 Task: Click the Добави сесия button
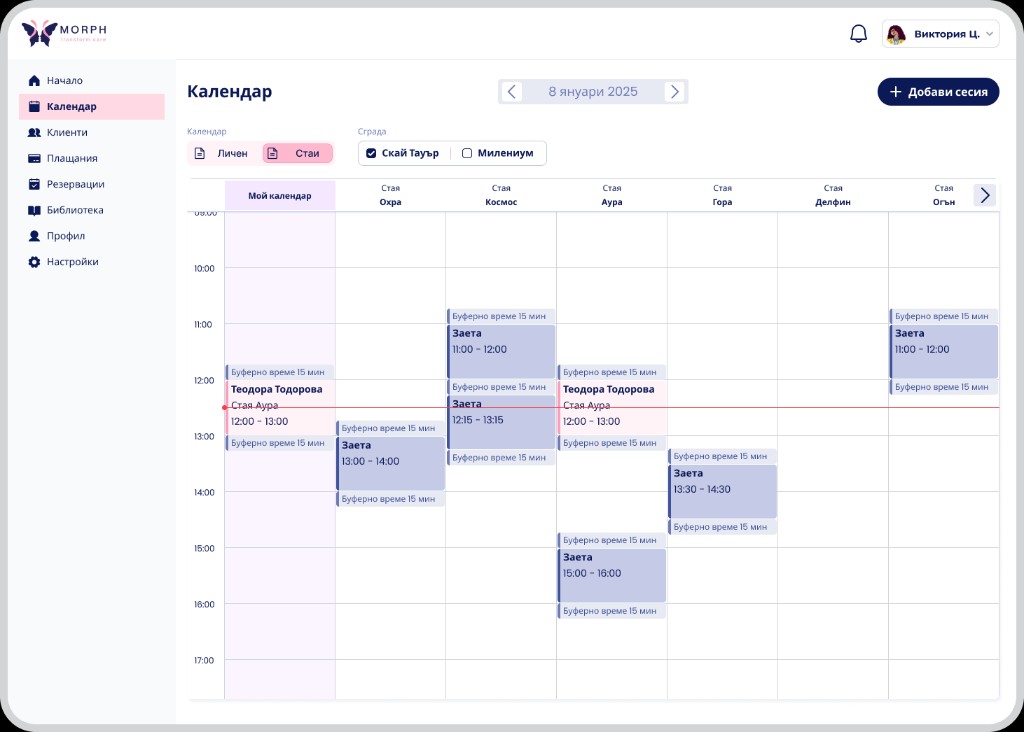(x=938, y=91)
